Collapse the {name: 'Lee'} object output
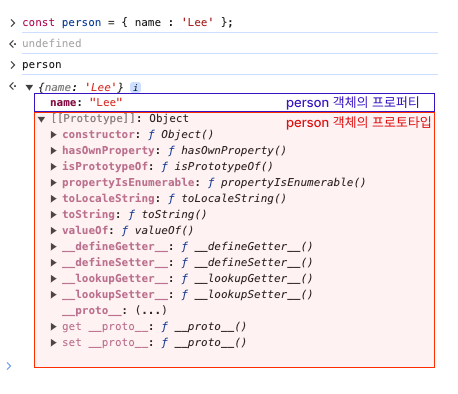Screen dimensions: 458x394 [x=29, y=88]
